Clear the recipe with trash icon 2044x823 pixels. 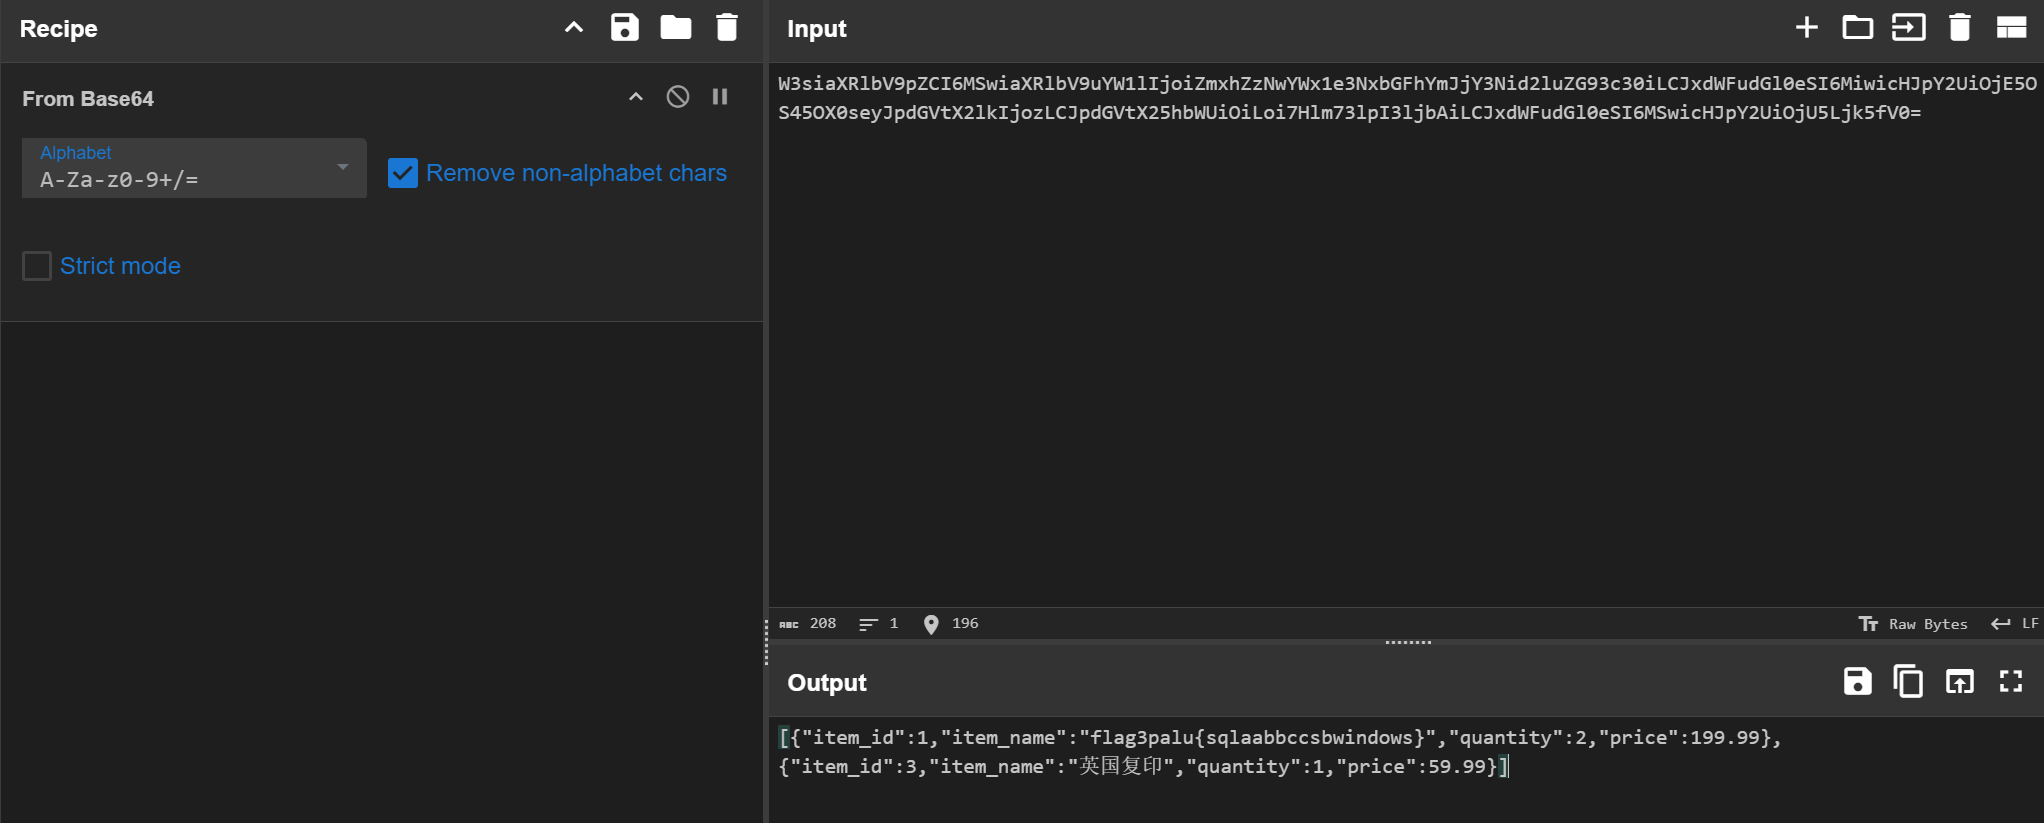coord(727,28)
